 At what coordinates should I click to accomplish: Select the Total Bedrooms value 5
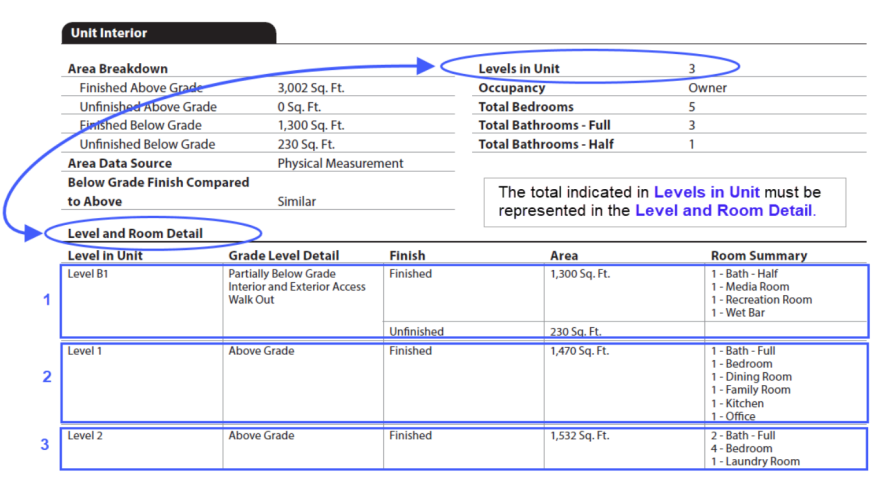[692, 107]
